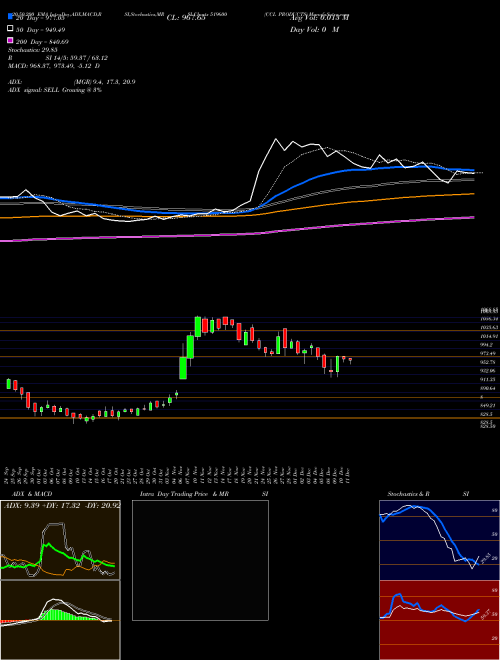Click the 849.21 price axis label
Image resolution: width=500 pixels, height=660 pixels.
click(x=488, y=405)
